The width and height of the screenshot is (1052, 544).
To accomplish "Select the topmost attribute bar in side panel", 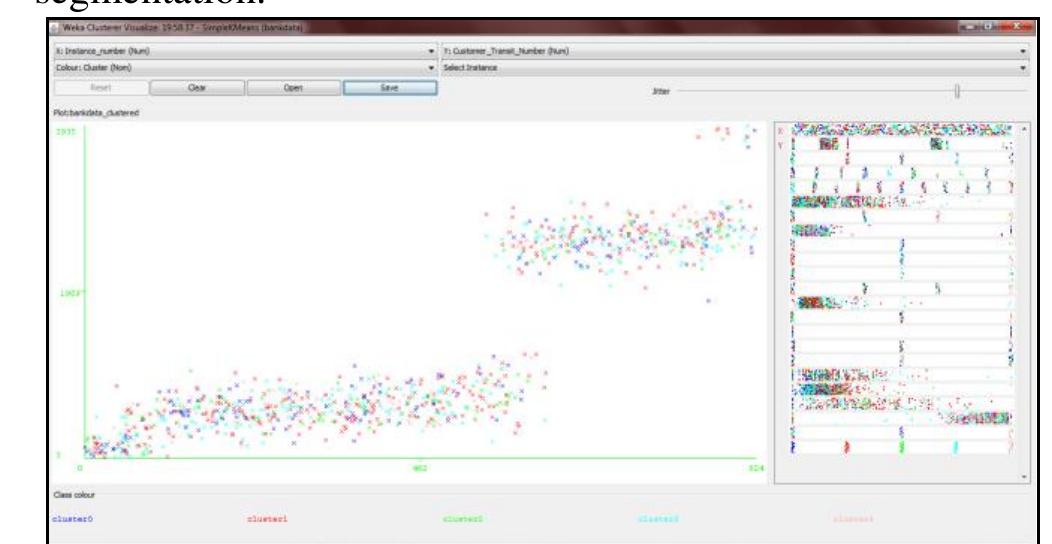I will pos(901,129).
